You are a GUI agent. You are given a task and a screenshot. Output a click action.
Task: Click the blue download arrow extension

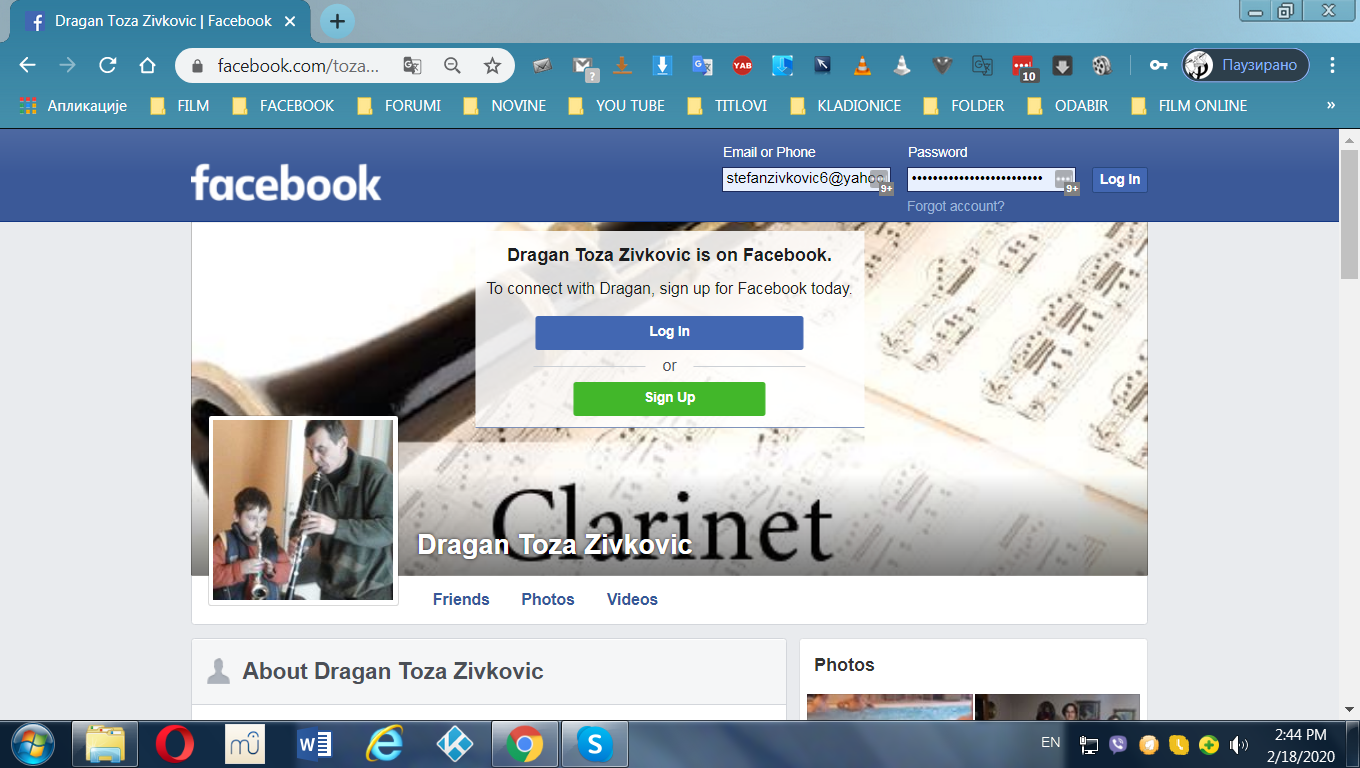point(662,66)
